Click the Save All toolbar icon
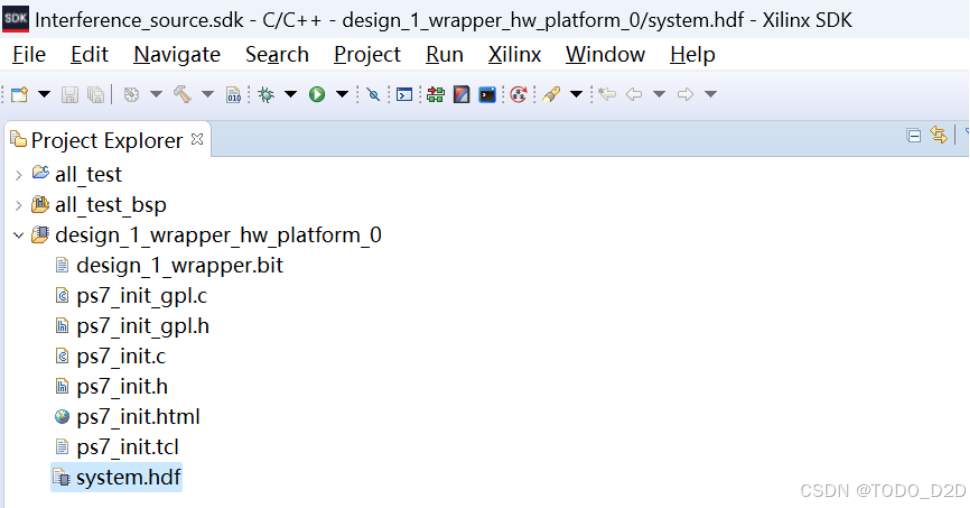The image size is (970, 508). 95,95
